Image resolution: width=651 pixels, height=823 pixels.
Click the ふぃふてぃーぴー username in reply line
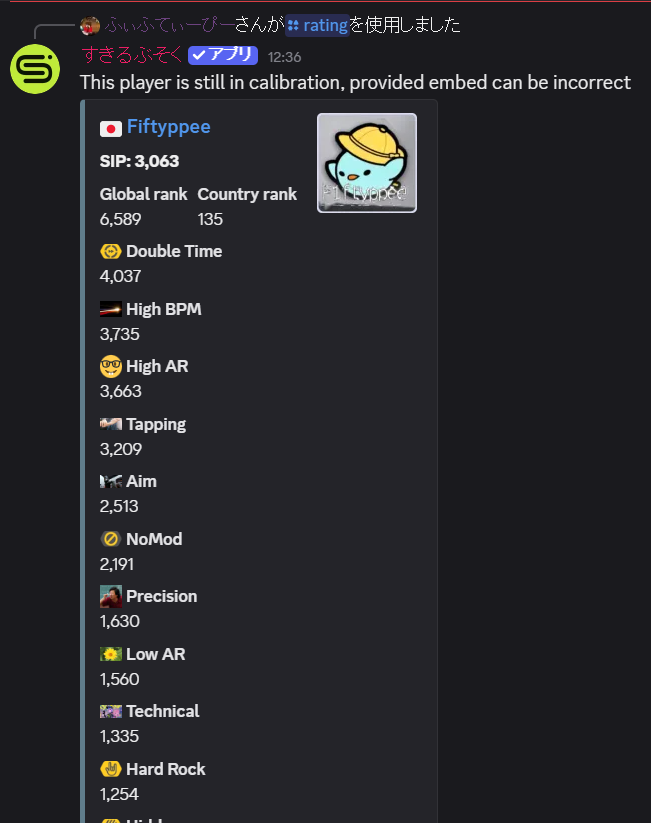[x=170, y=25]
